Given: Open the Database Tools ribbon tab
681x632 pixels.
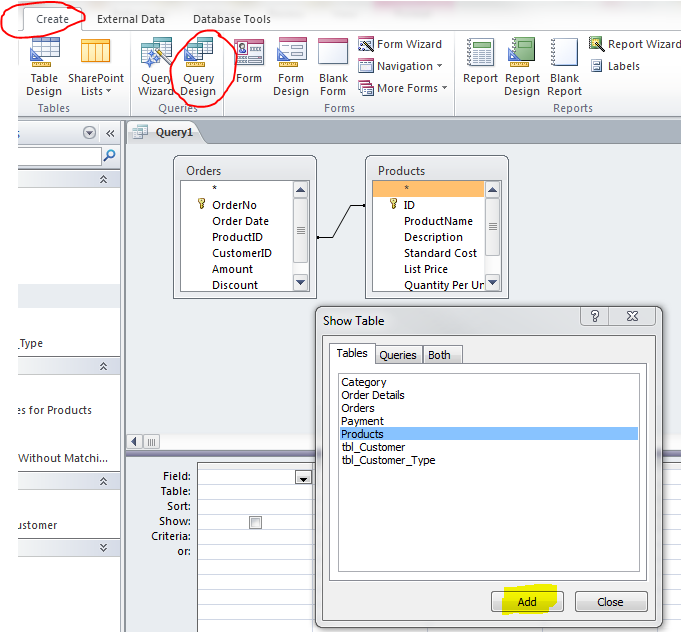Looking at the screenshot, I should click(x=231, y=19).
